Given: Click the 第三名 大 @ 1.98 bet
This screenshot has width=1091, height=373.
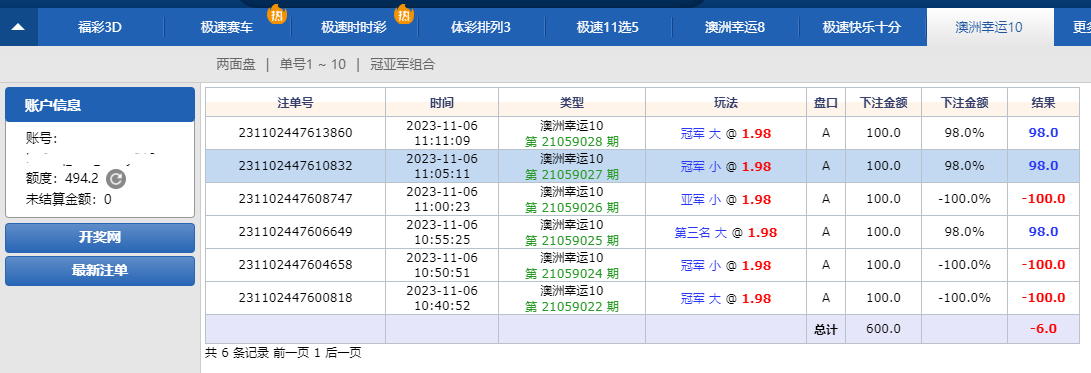Looking at the screenshot, I should [x=726, y=232].
